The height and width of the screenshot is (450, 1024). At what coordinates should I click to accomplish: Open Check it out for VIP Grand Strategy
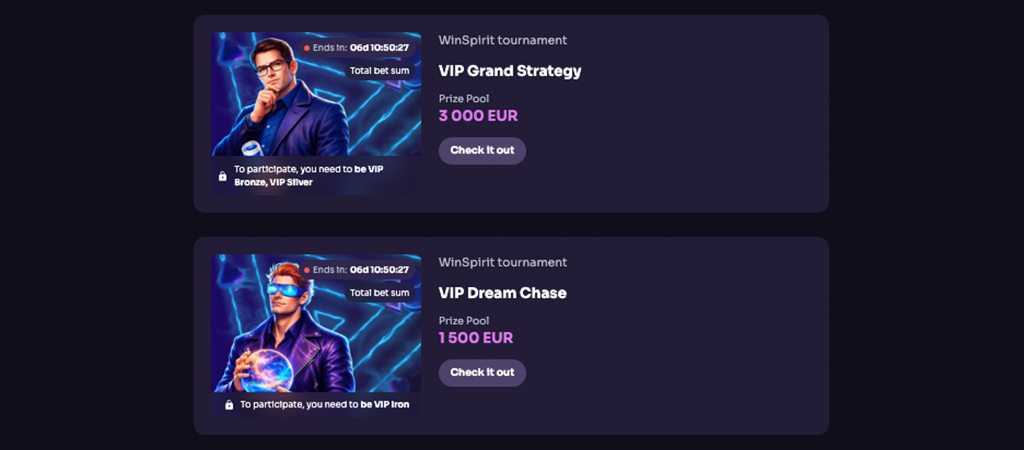tap(482, 150)
